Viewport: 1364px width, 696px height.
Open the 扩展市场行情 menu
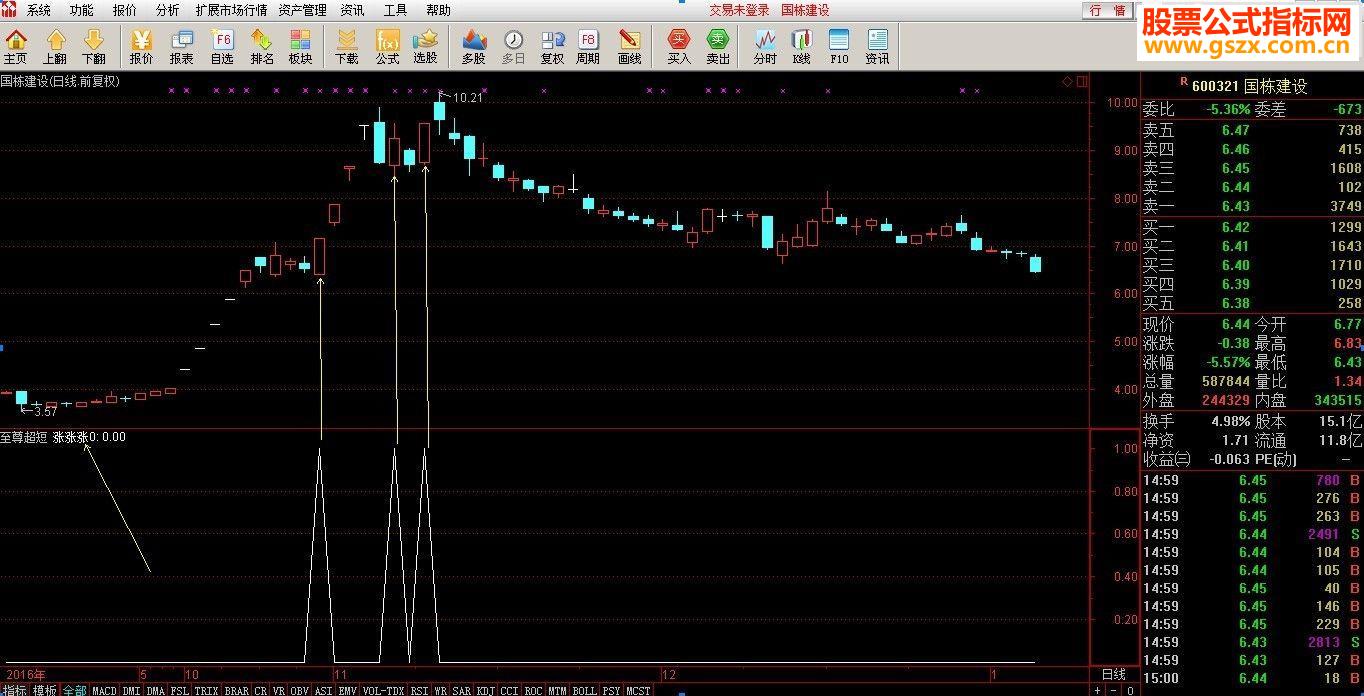(x=231, y=10)
